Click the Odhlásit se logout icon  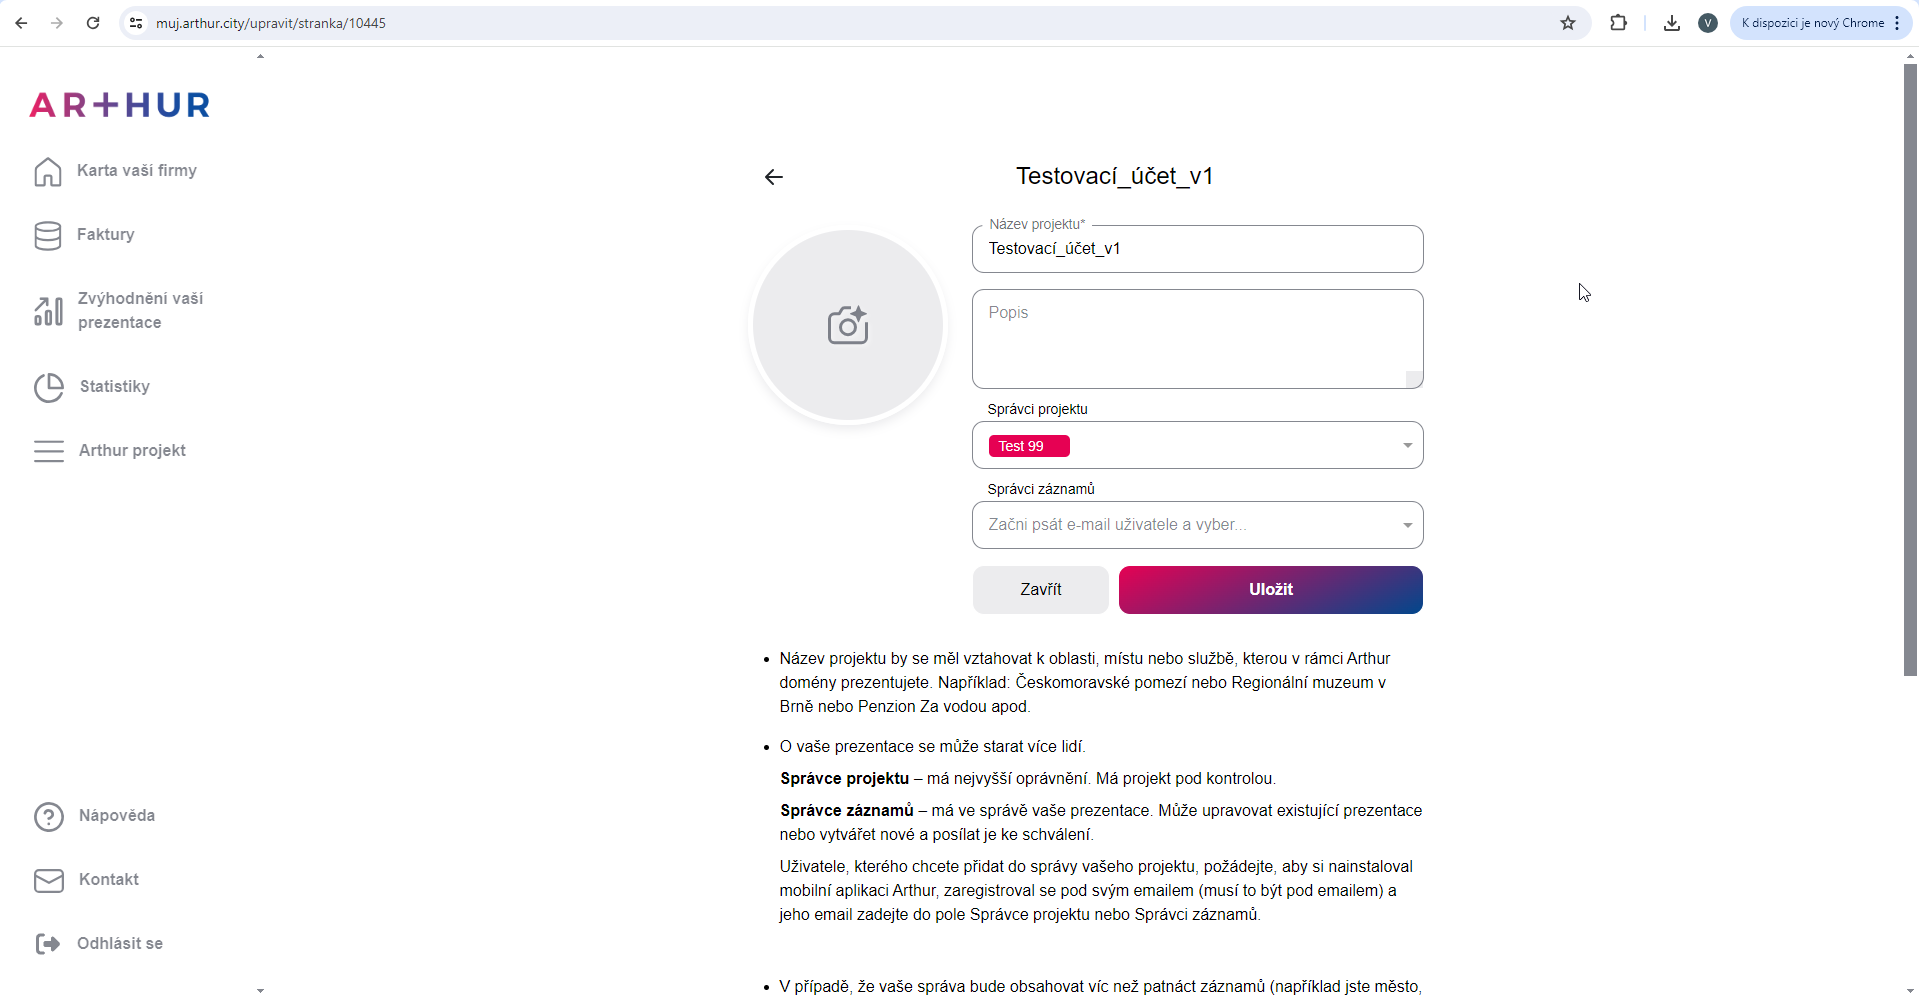click(48, 944)
